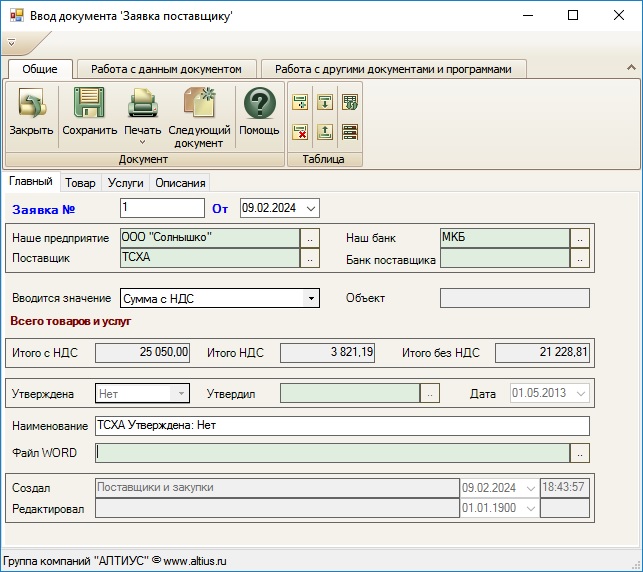Expand the Вводится значение combo box
Image resolution: width=643 pixels, height=572 pixels.
coord(311,298)
